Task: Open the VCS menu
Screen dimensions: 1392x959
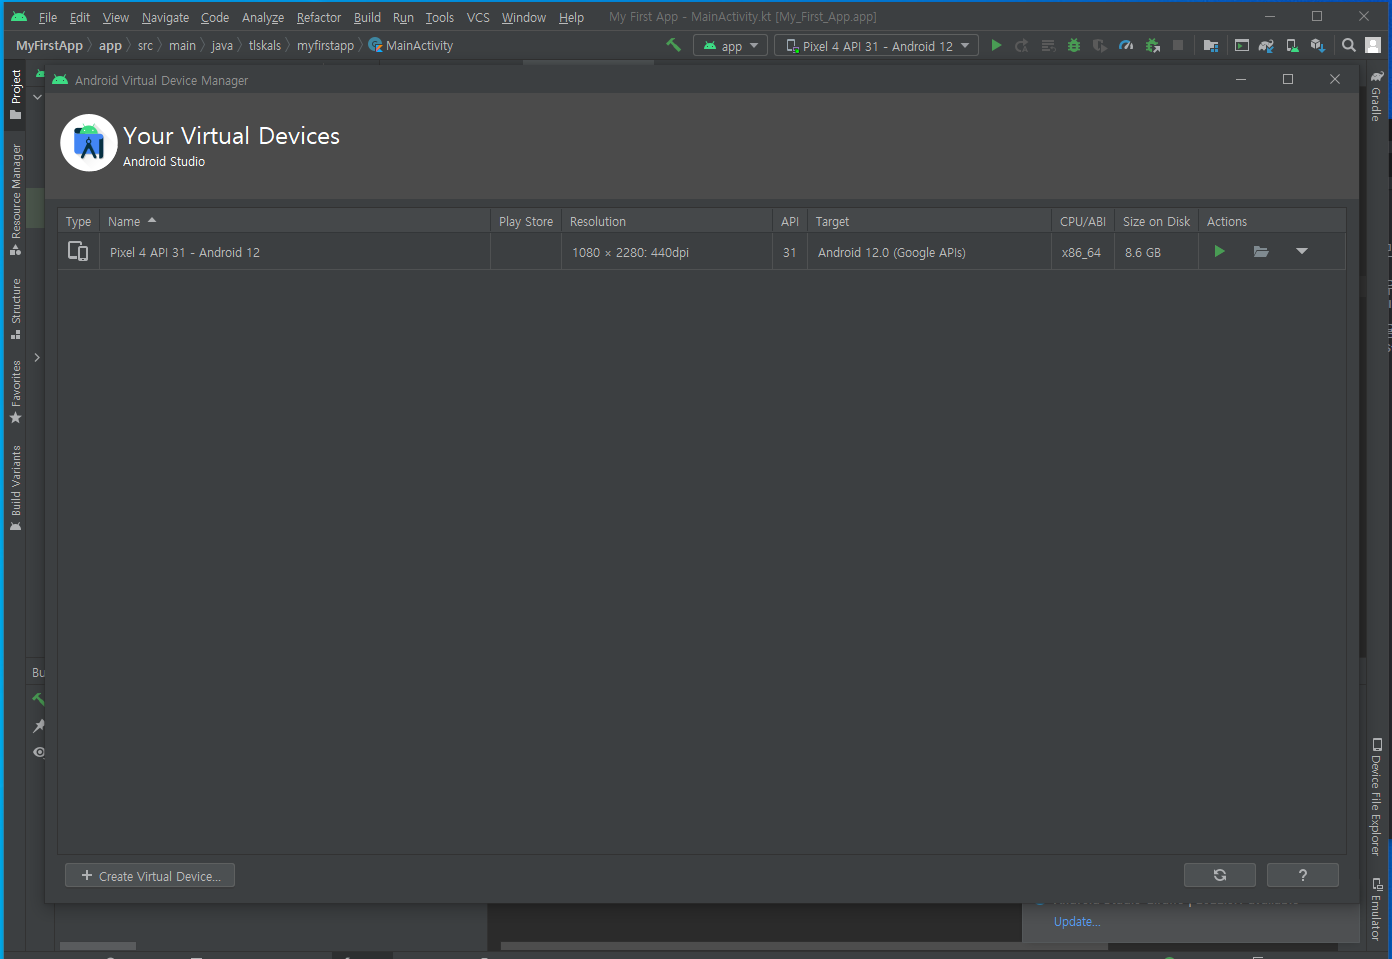Action: click(x=478, y=17)
